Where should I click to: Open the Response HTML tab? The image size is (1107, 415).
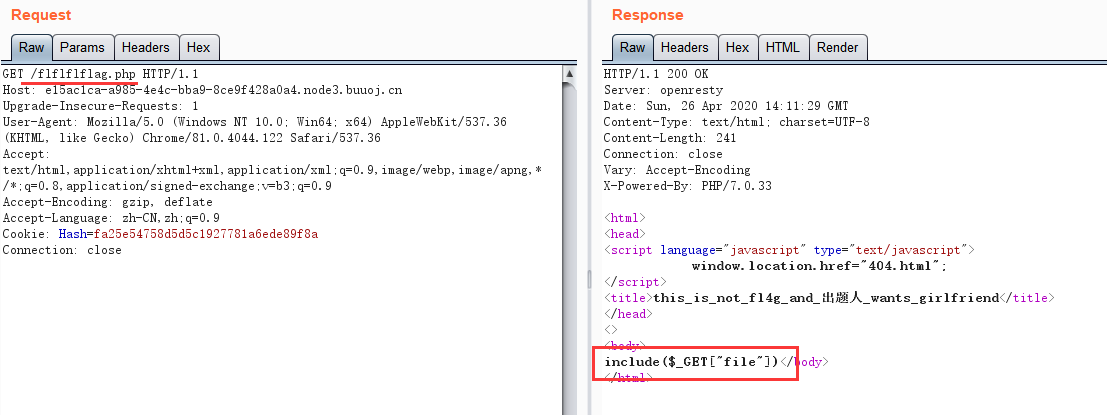pos(782,48)
